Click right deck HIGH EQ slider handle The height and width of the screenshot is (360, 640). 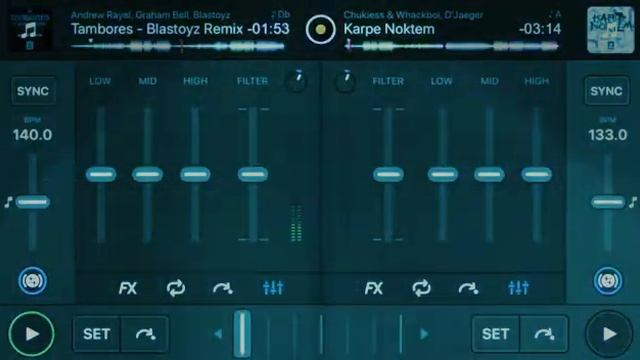pyautogui.click(x=537, y=174)
